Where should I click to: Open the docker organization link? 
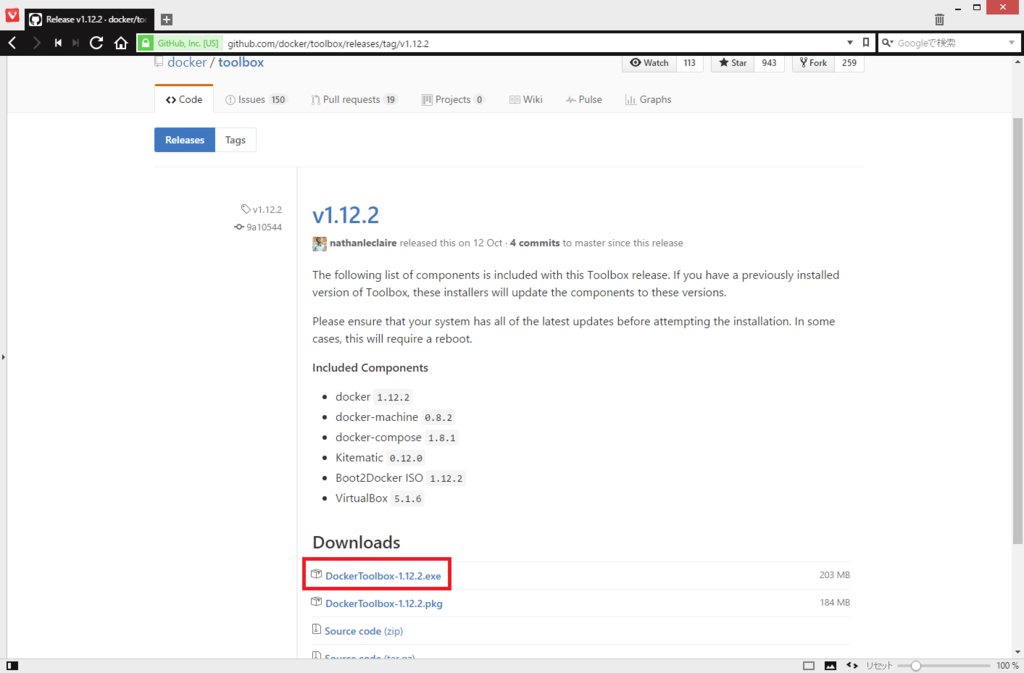pos(187,63)
